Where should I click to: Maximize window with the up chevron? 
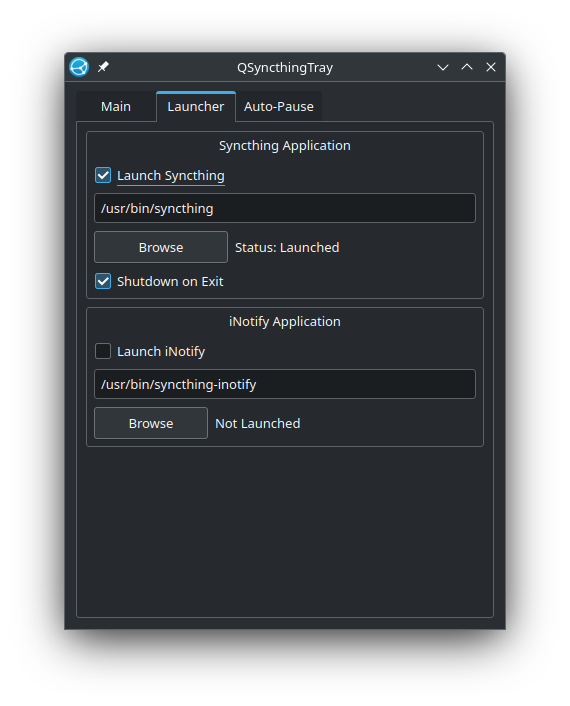pyautogui.click(x=467, y=67)
